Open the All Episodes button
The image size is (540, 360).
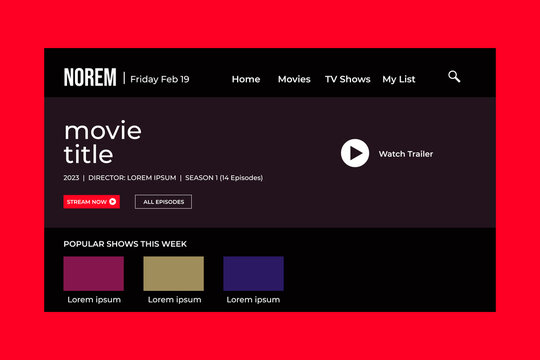pyautogui.click(x=163, y=202)
